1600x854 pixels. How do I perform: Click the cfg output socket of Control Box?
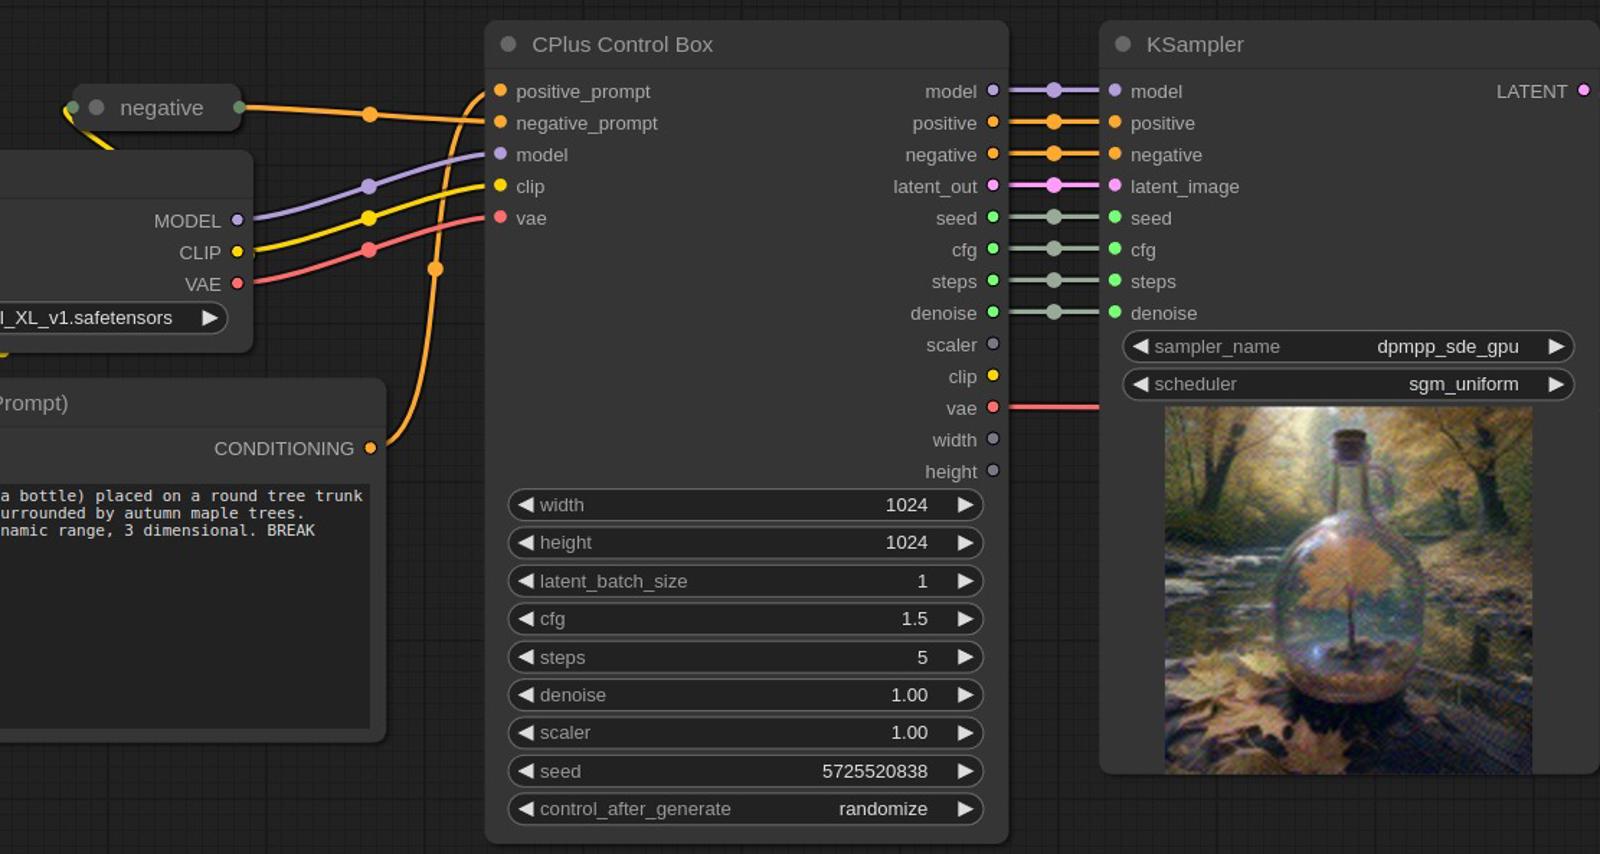click(x=993, y=249)
